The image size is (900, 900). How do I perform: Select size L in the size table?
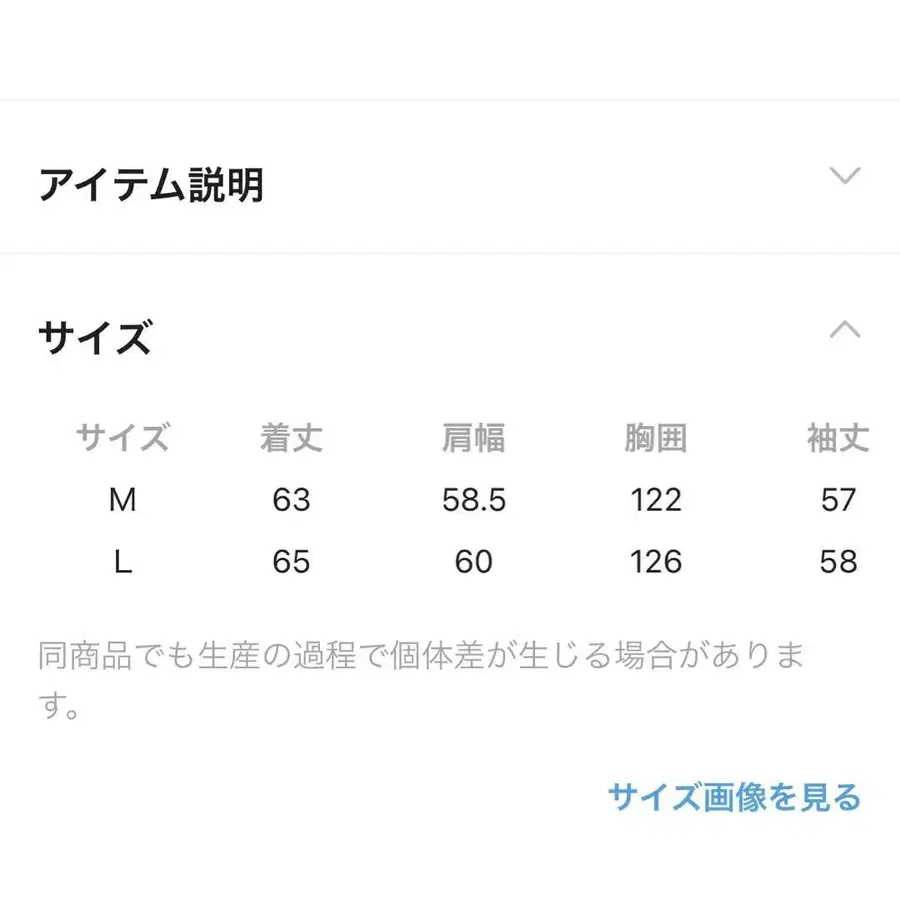122,562
